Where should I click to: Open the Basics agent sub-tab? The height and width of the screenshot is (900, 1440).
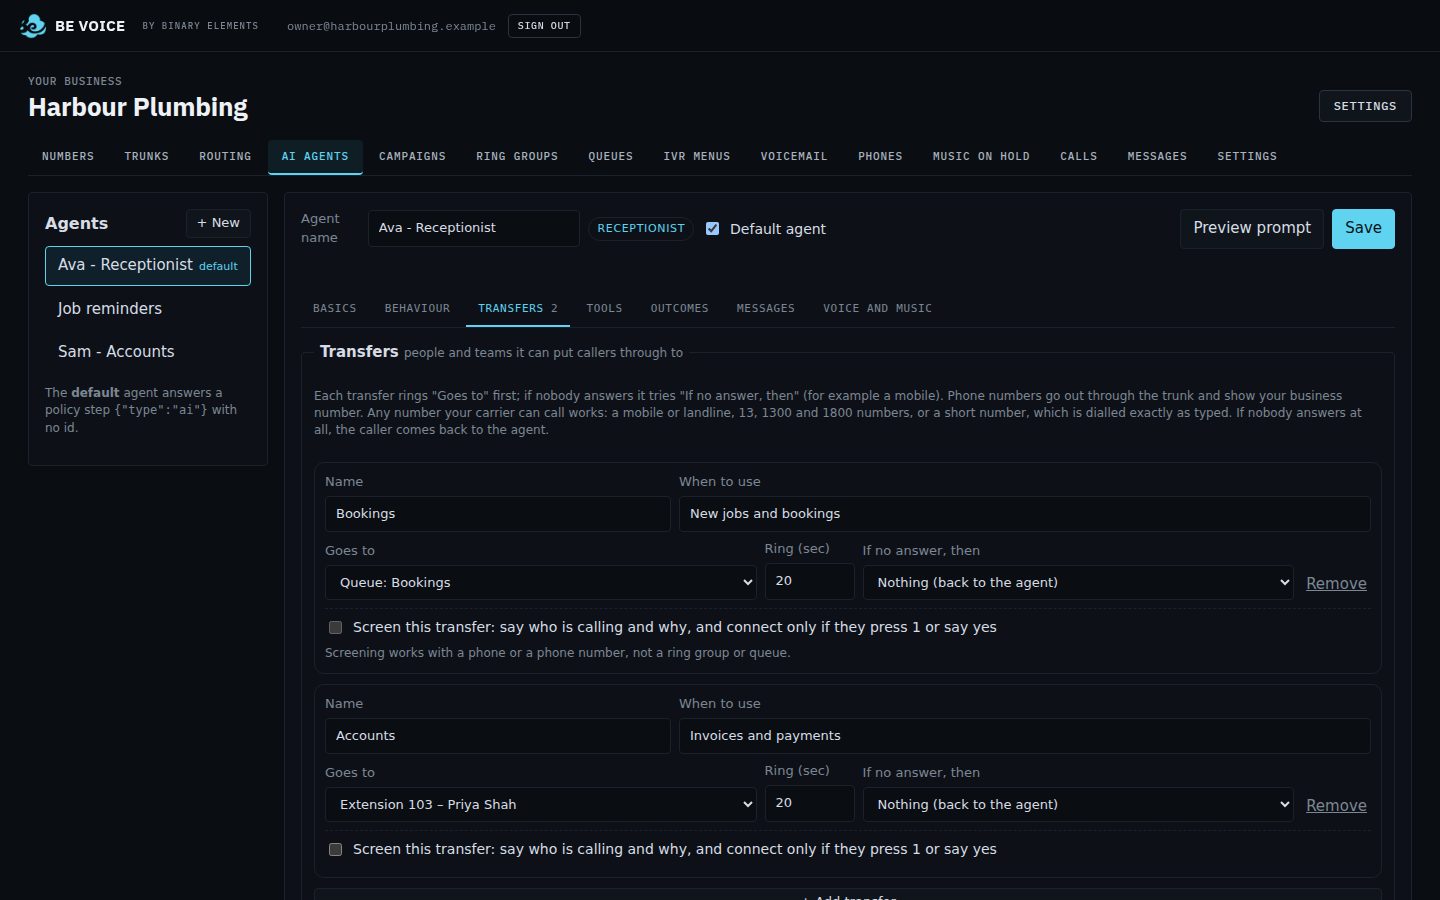(335, 309)
